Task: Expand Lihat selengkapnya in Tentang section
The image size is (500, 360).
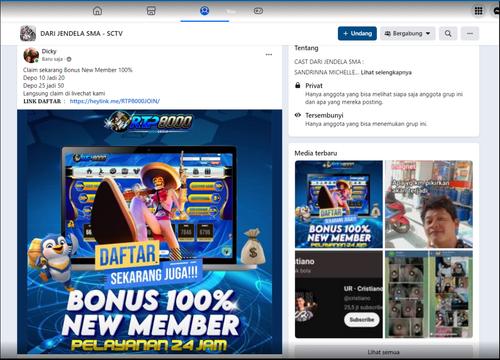Action: click(386, 73)
